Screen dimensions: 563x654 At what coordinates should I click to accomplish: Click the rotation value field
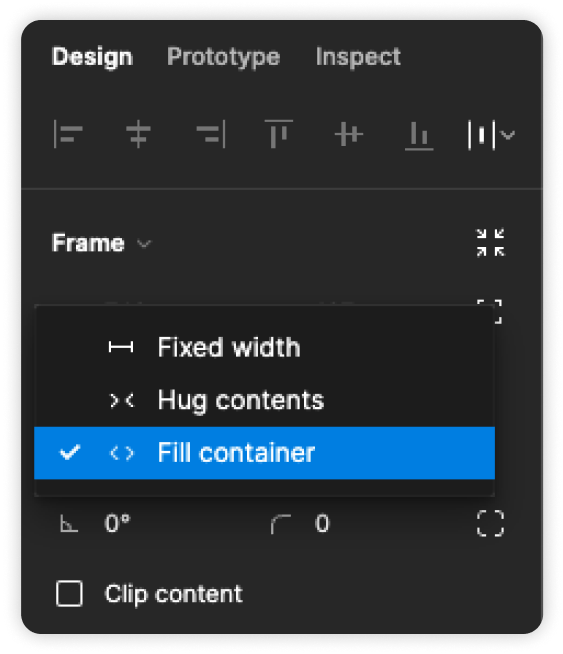point(118,523)
